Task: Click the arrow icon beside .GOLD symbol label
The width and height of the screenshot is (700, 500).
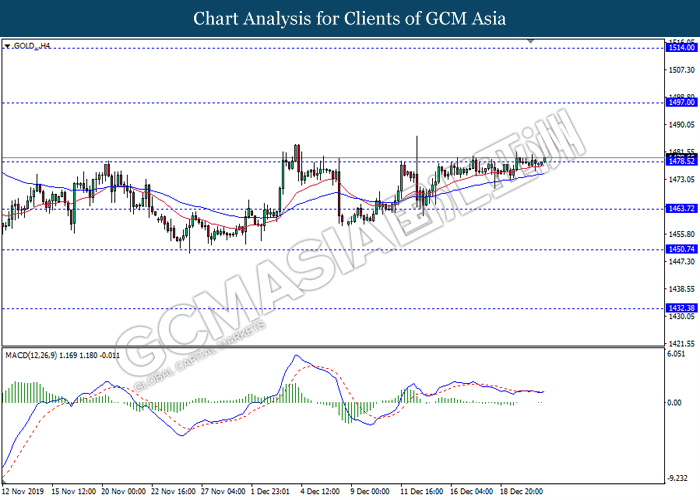Action: tap(7, 46)
